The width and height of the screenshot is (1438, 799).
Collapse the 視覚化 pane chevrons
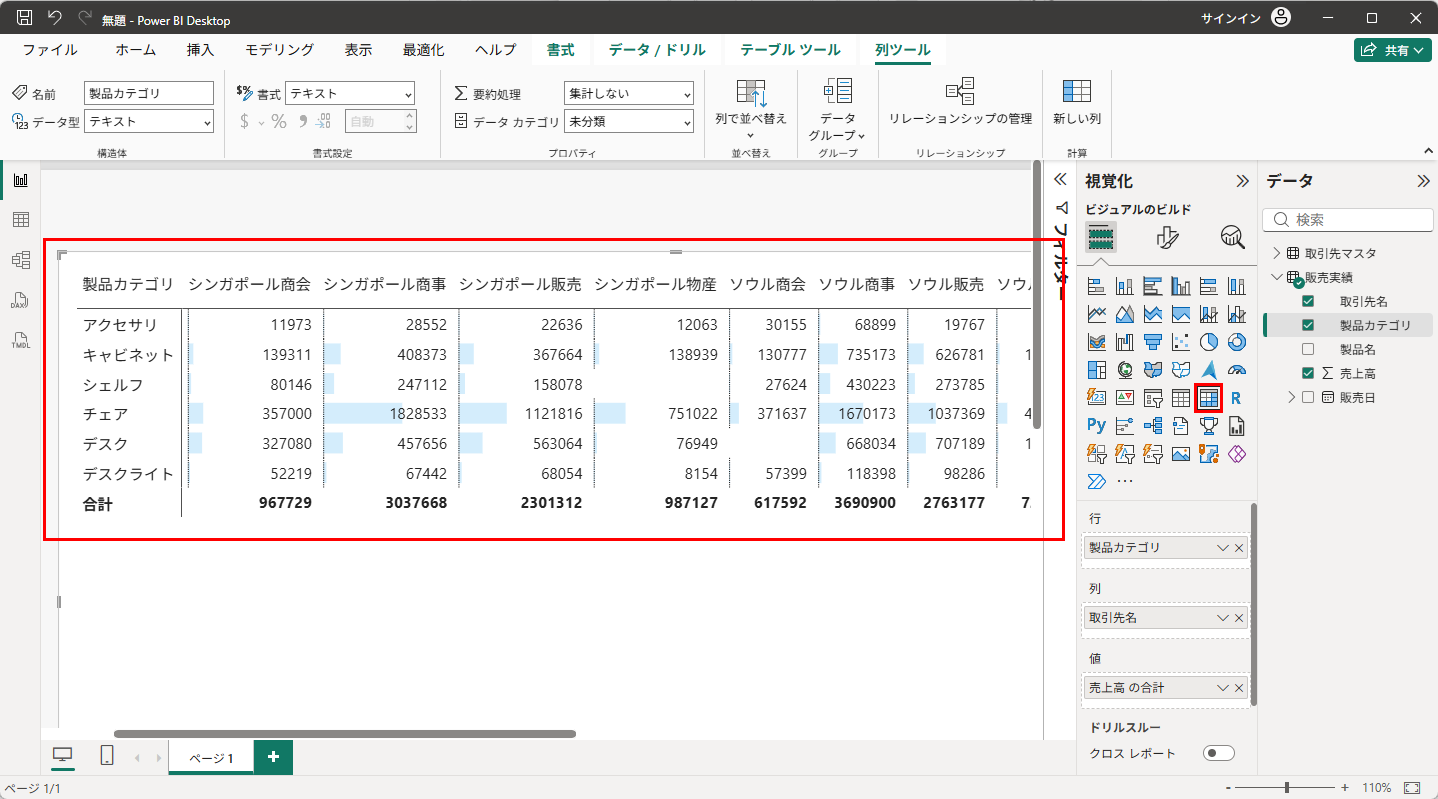(1242, 181)
